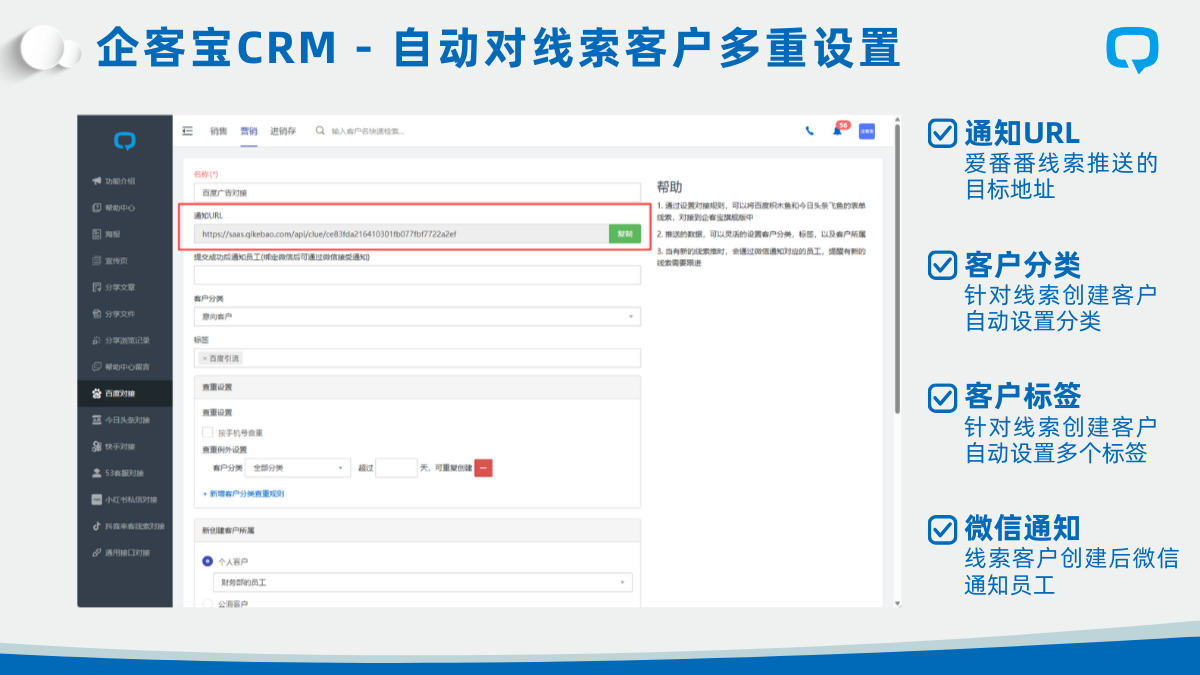Open the 全部分类 dropdown in 查重例外设置
Image resolution: width=1200 pixels, height=675 pixels.
(x=299, y=468)
